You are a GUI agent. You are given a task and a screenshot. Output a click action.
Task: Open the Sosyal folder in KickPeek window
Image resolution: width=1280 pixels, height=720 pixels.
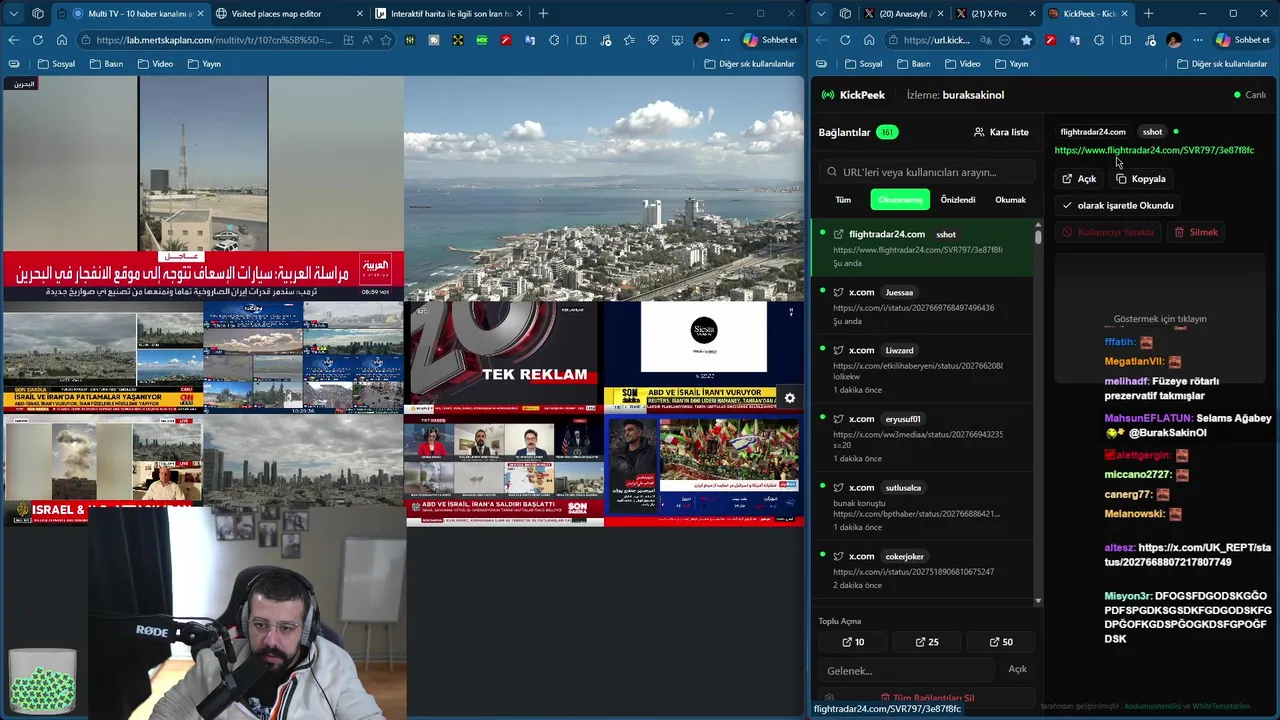pyautogui.click(x=863, y=64)
